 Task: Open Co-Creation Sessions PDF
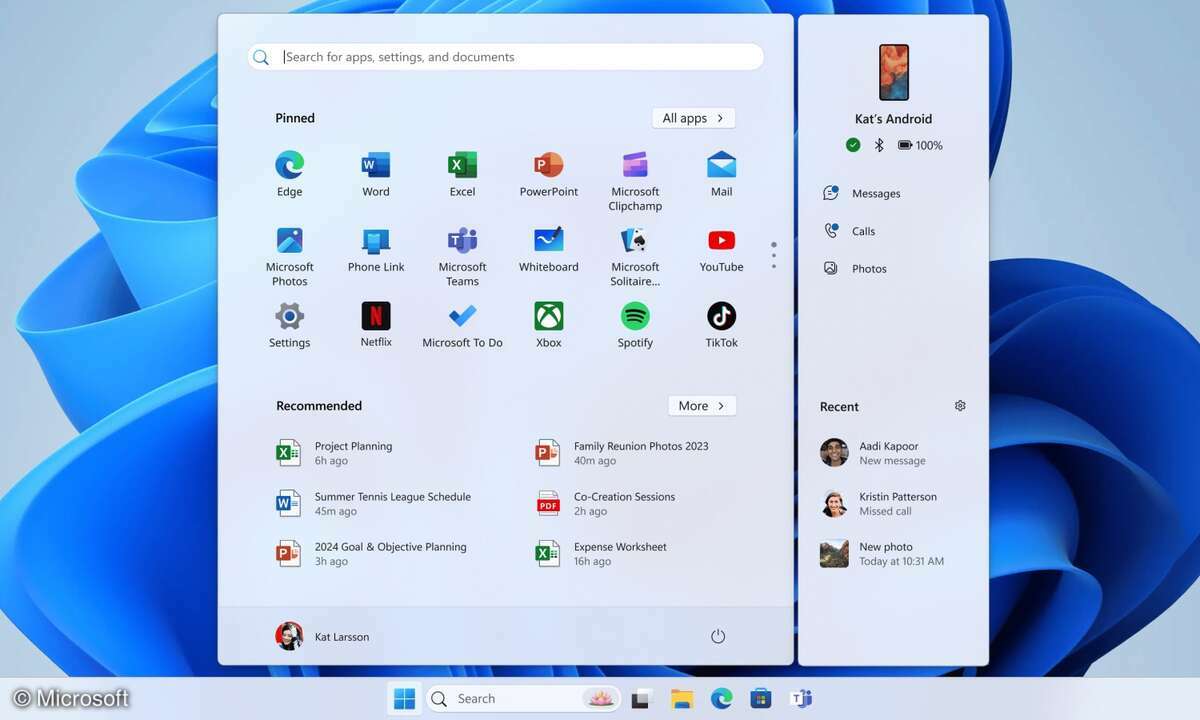(605, 503)
